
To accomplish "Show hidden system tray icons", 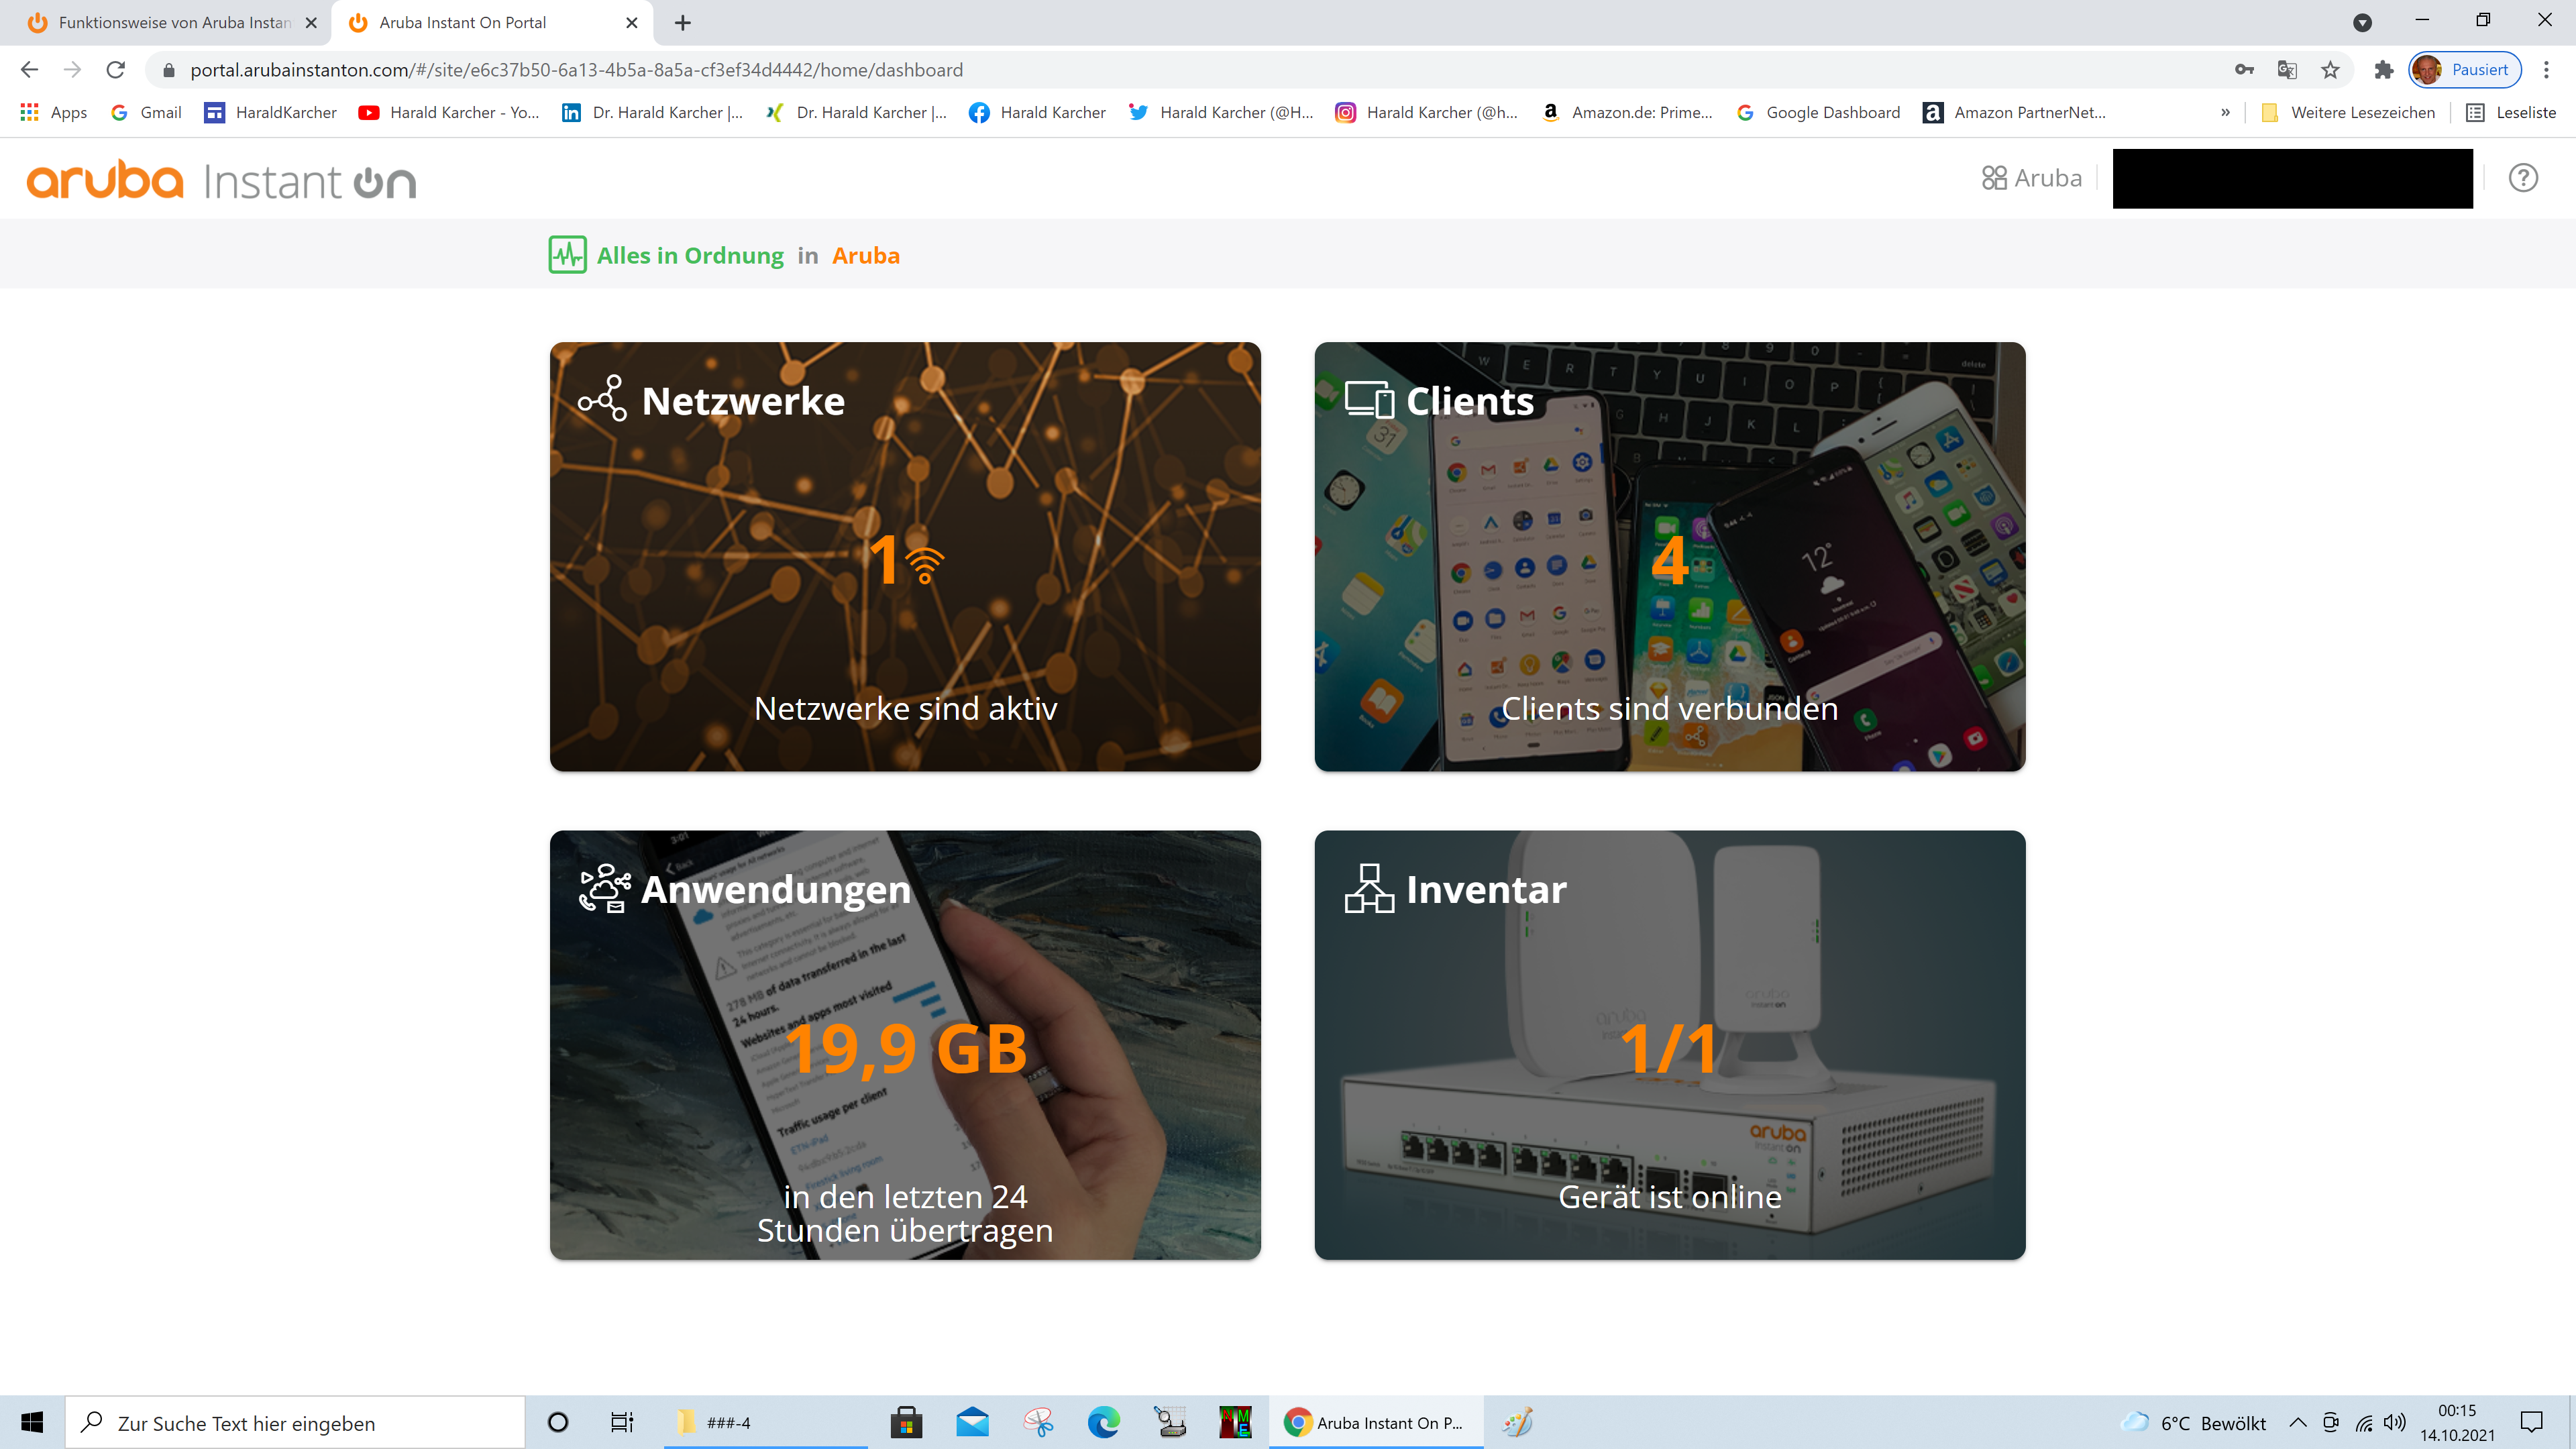I will [2298, 1422].
